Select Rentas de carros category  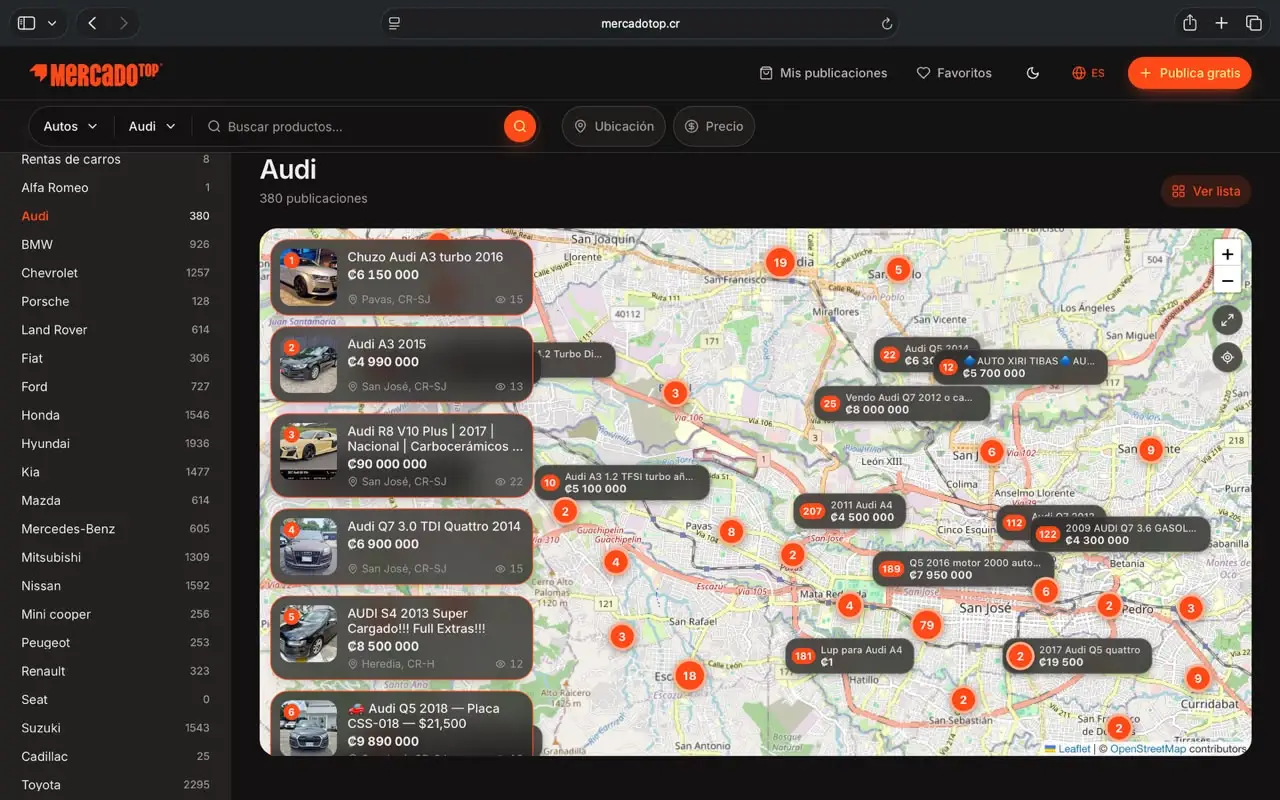(x=115, y=159)
